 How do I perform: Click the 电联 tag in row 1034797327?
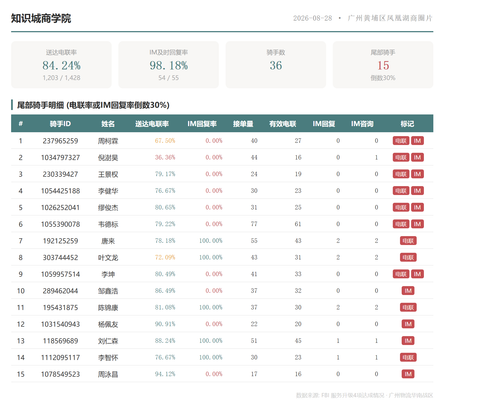coord(401,157)
